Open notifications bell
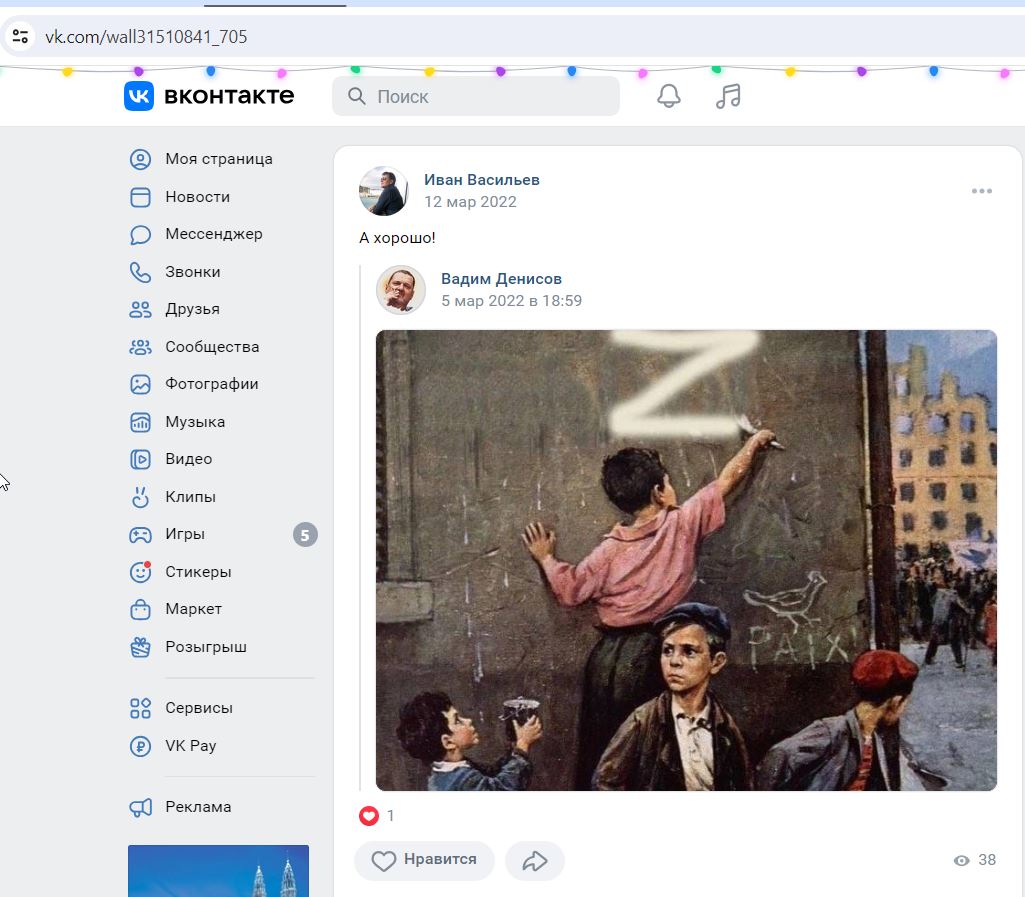 pyautogui.click(x=668, y=96)
